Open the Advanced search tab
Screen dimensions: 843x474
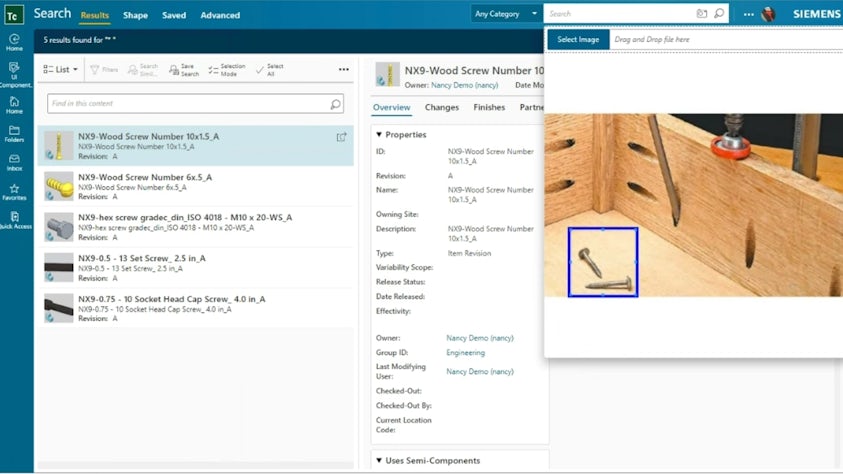pos(220,15)
